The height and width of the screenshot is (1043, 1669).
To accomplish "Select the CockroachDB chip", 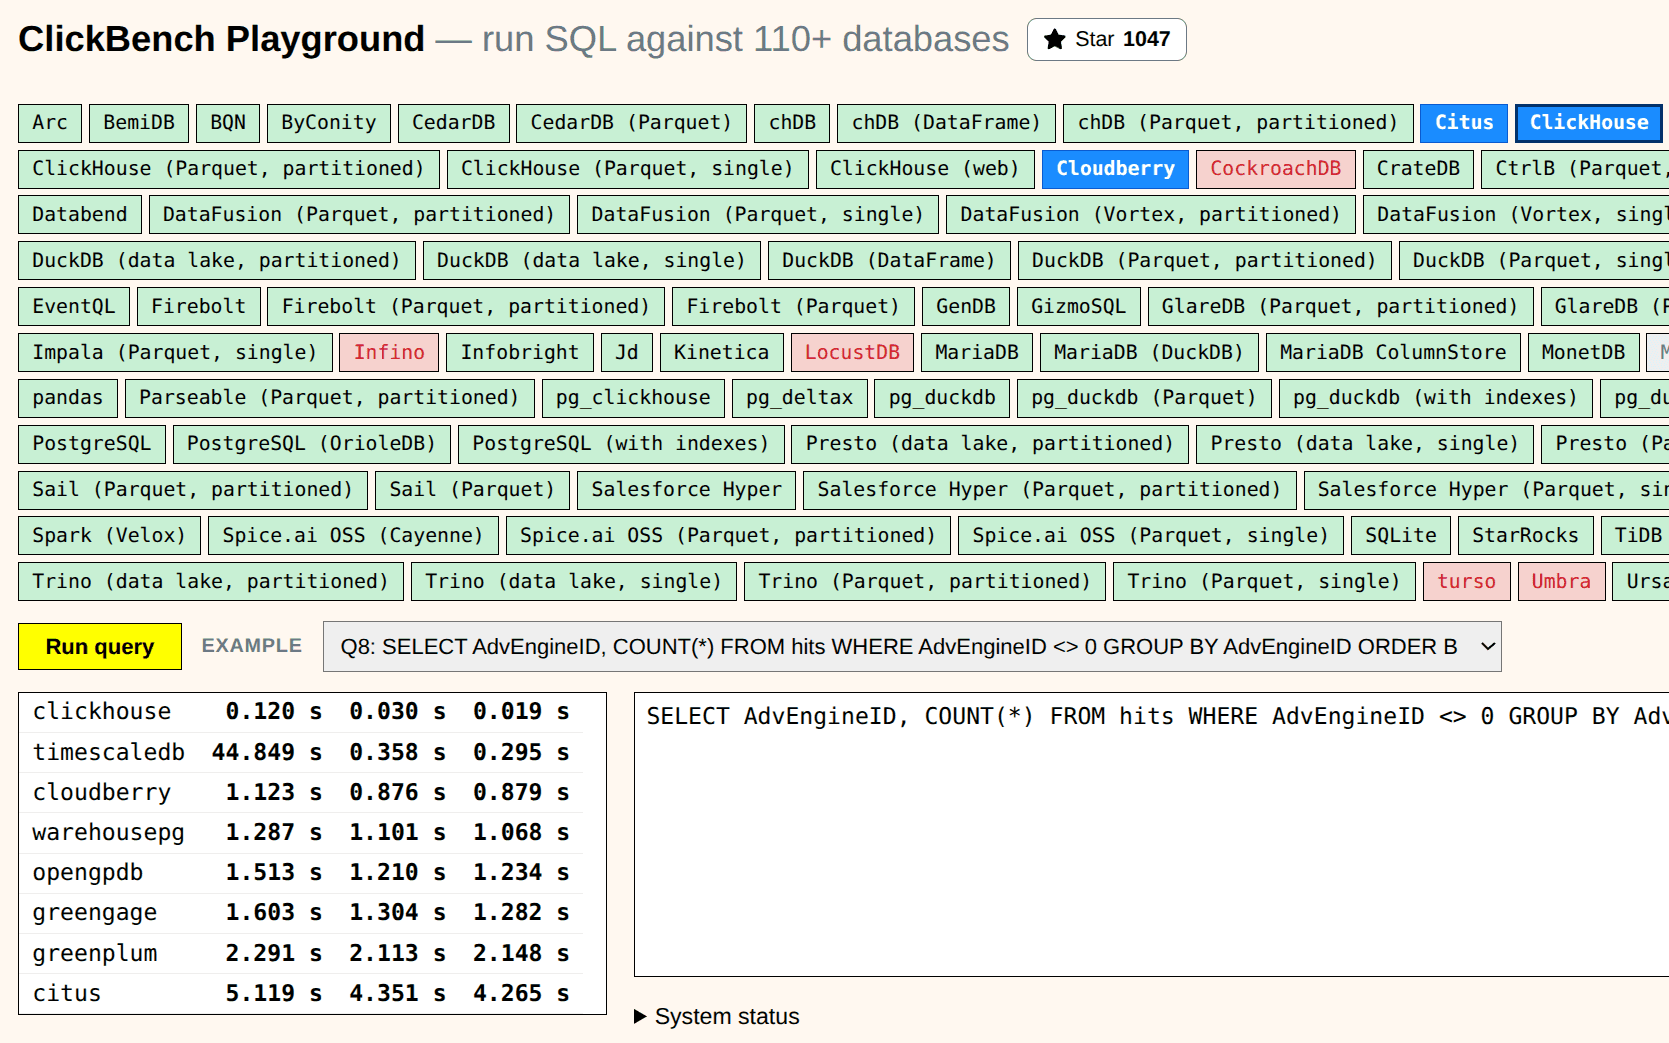I will (1276, 168).
